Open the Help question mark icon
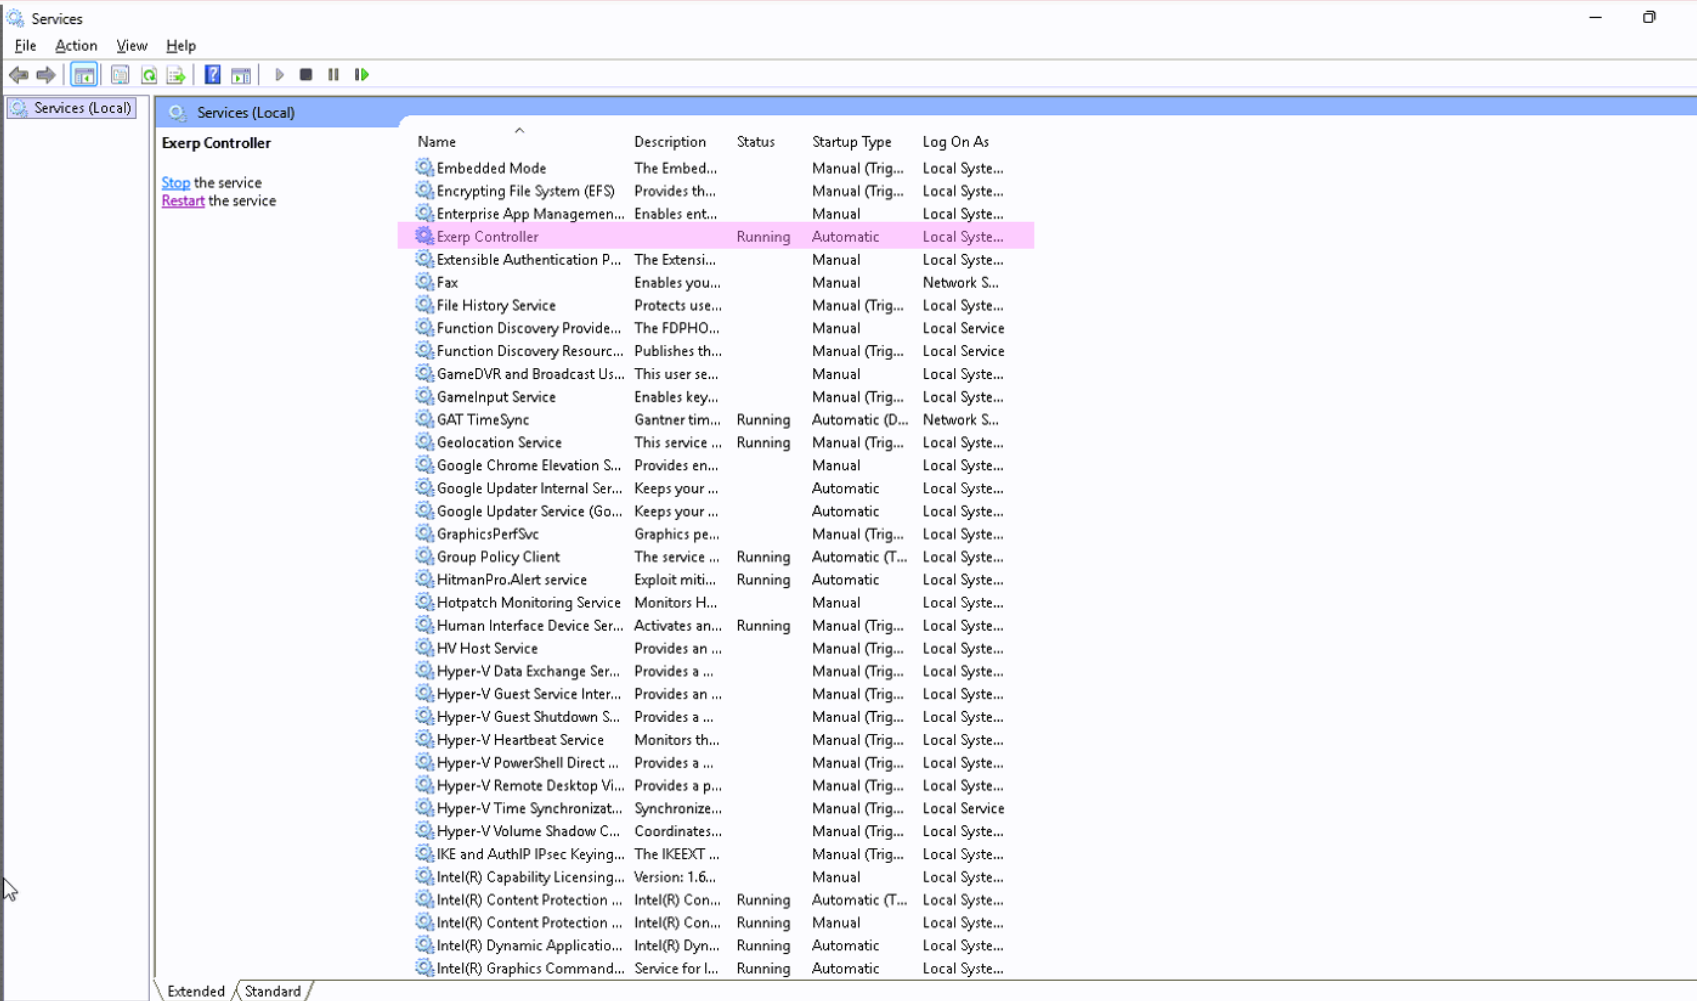The height and width of the screenshot is (1001, 1697). click(x=212, y=75)
